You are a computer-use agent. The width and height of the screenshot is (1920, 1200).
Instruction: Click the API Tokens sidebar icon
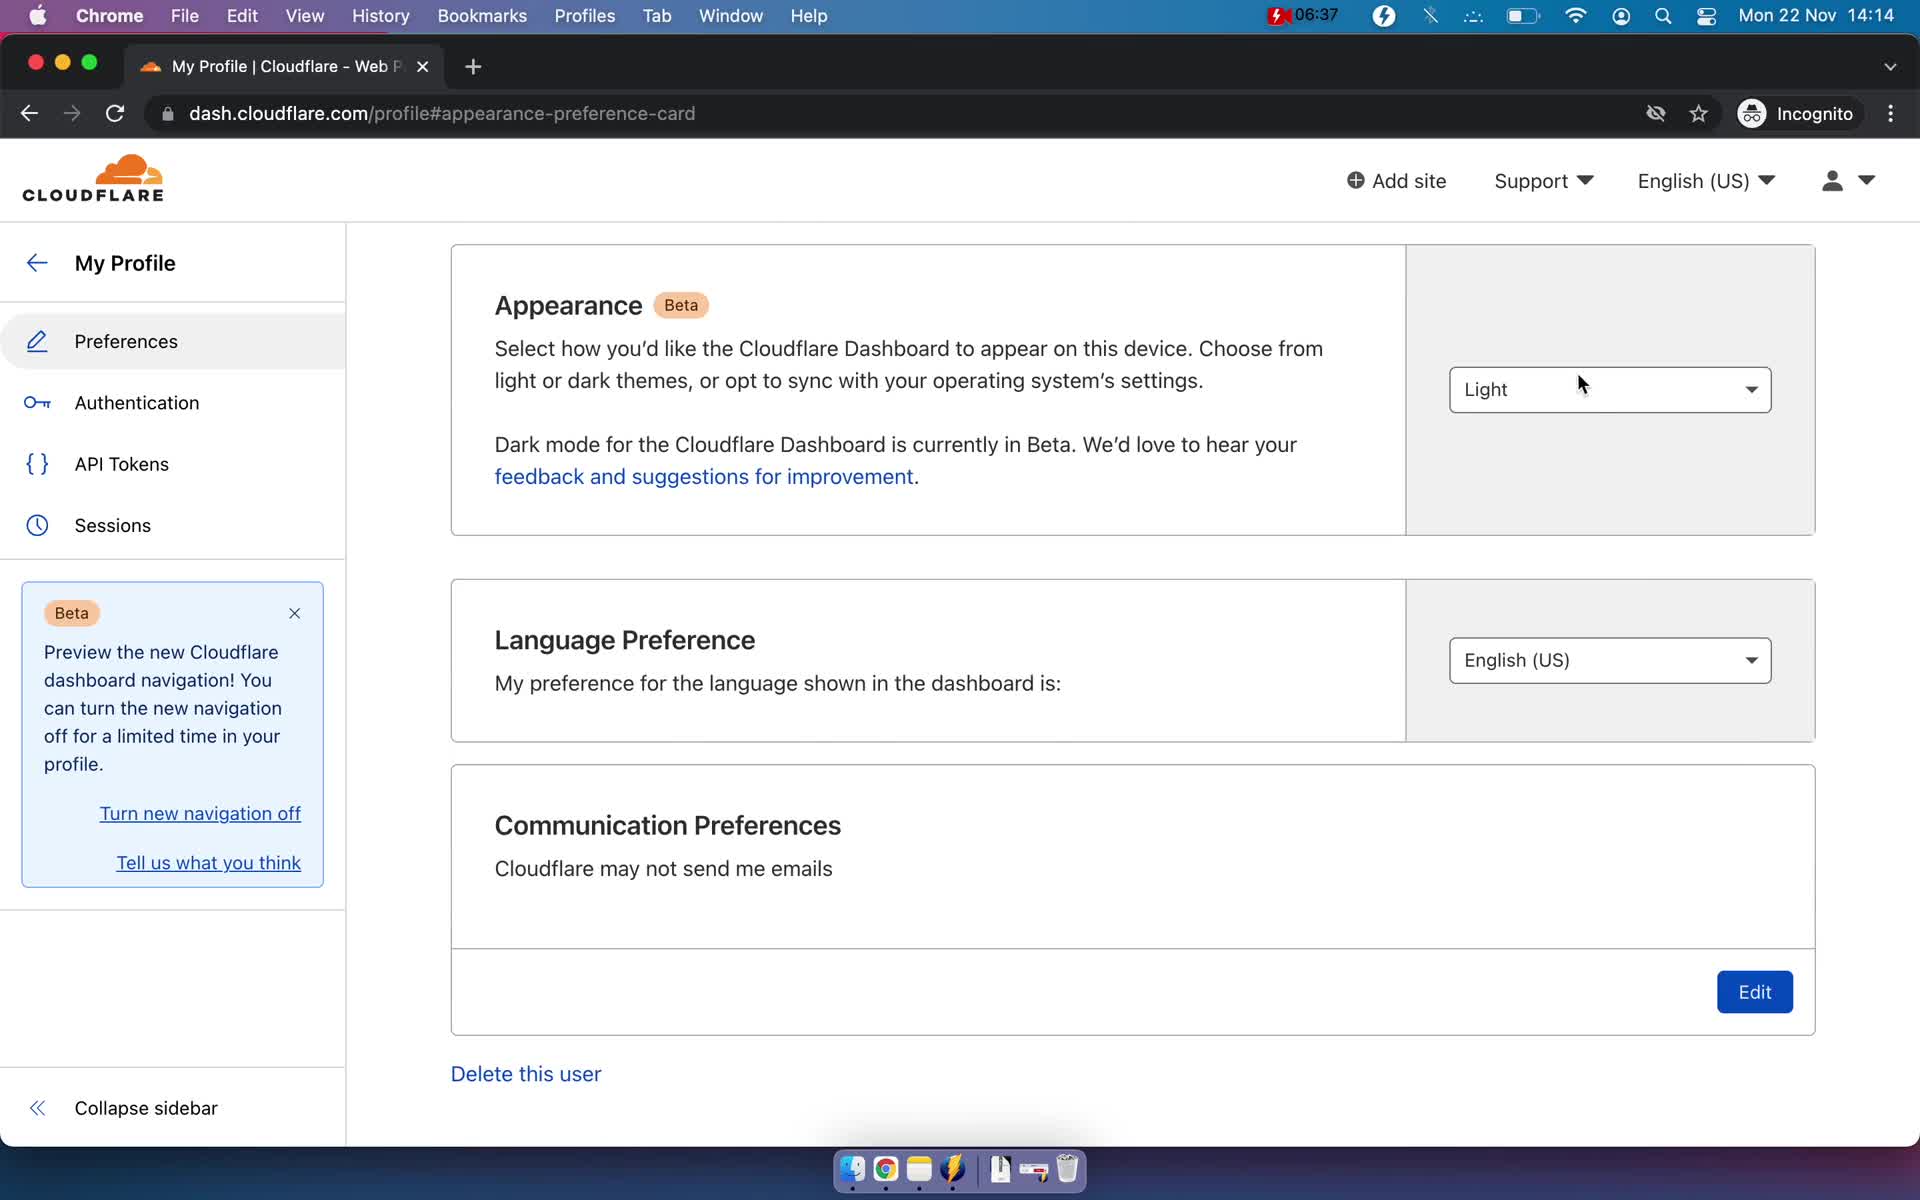36,463
